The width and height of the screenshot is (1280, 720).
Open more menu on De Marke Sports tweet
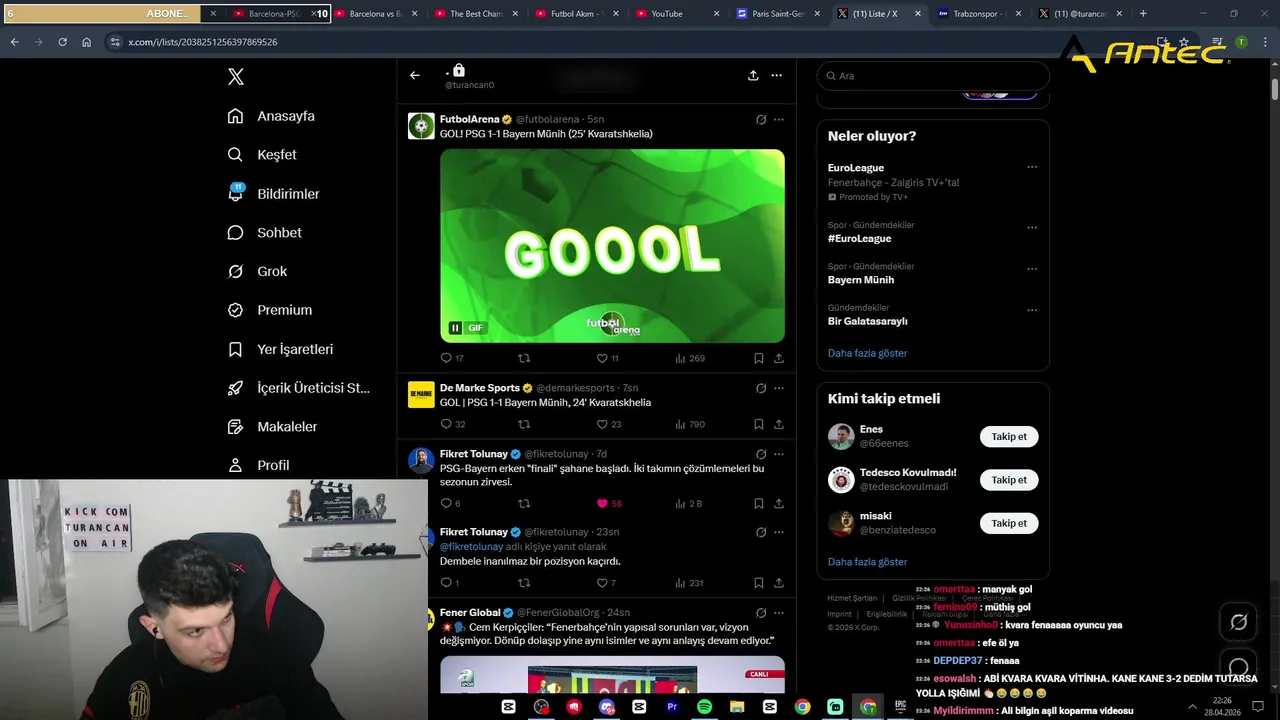pos(779,388)
